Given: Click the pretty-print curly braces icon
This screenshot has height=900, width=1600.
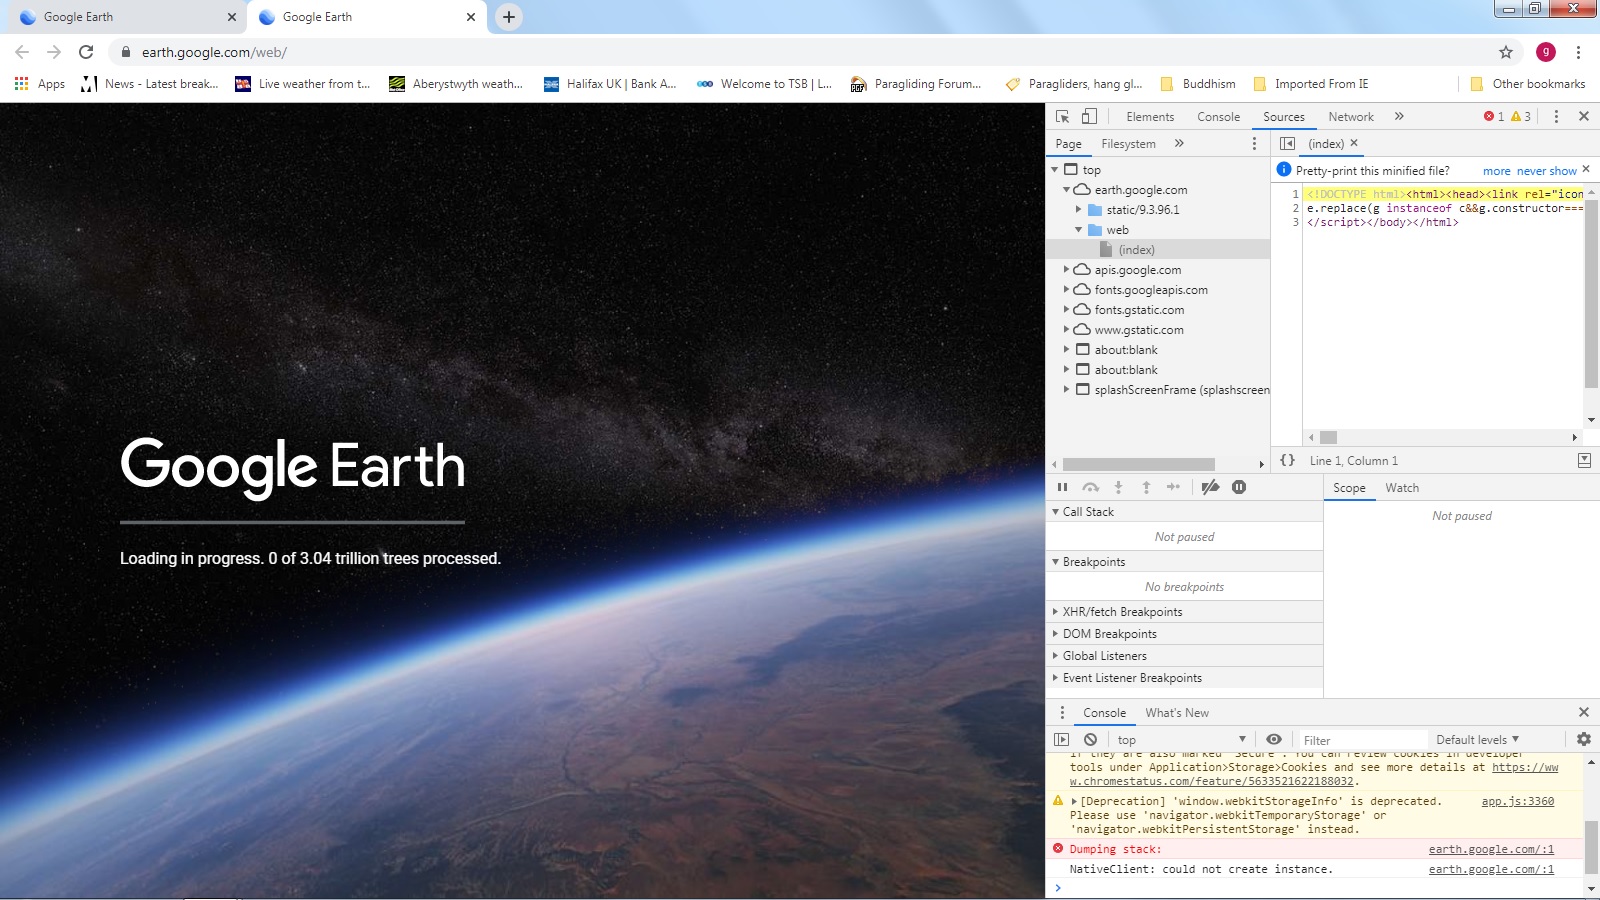Looking at the screenshot, I should pyautogui.click(x=1287, y=461).
